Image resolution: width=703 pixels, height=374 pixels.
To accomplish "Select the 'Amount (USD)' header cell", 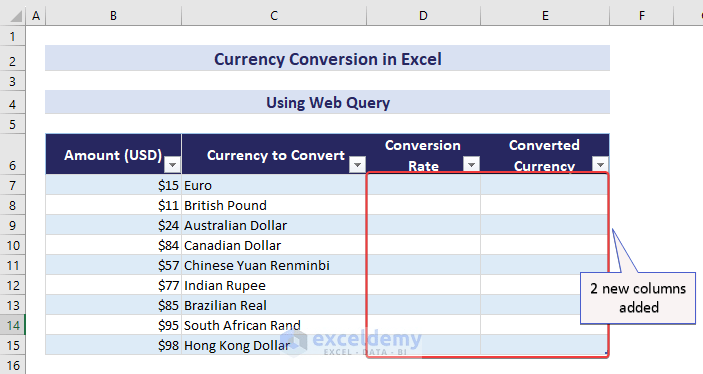I will [113, 154].
